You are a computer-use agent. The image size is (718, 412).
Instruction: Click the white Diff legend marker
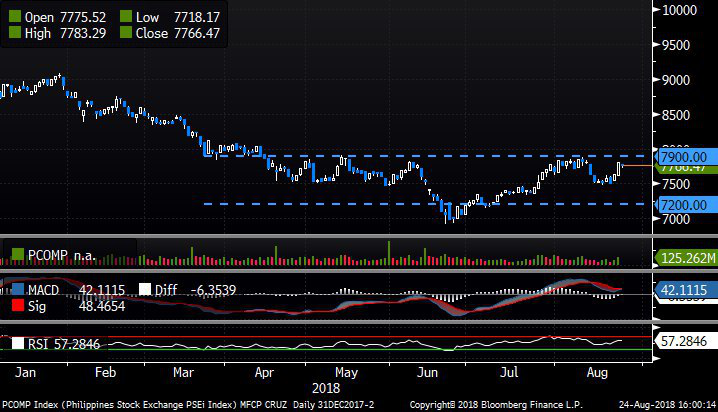pos(146,289)
